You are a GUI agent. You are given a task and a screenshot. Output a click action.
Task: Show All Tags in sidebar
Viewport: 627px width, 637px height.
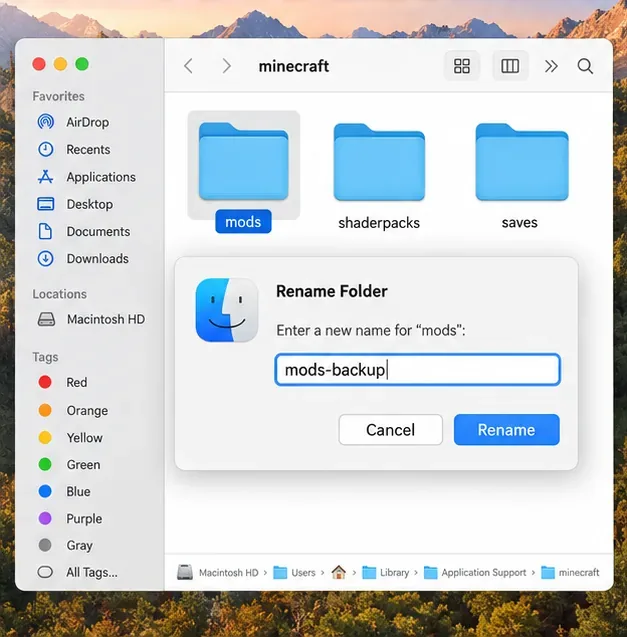point(77,572)
